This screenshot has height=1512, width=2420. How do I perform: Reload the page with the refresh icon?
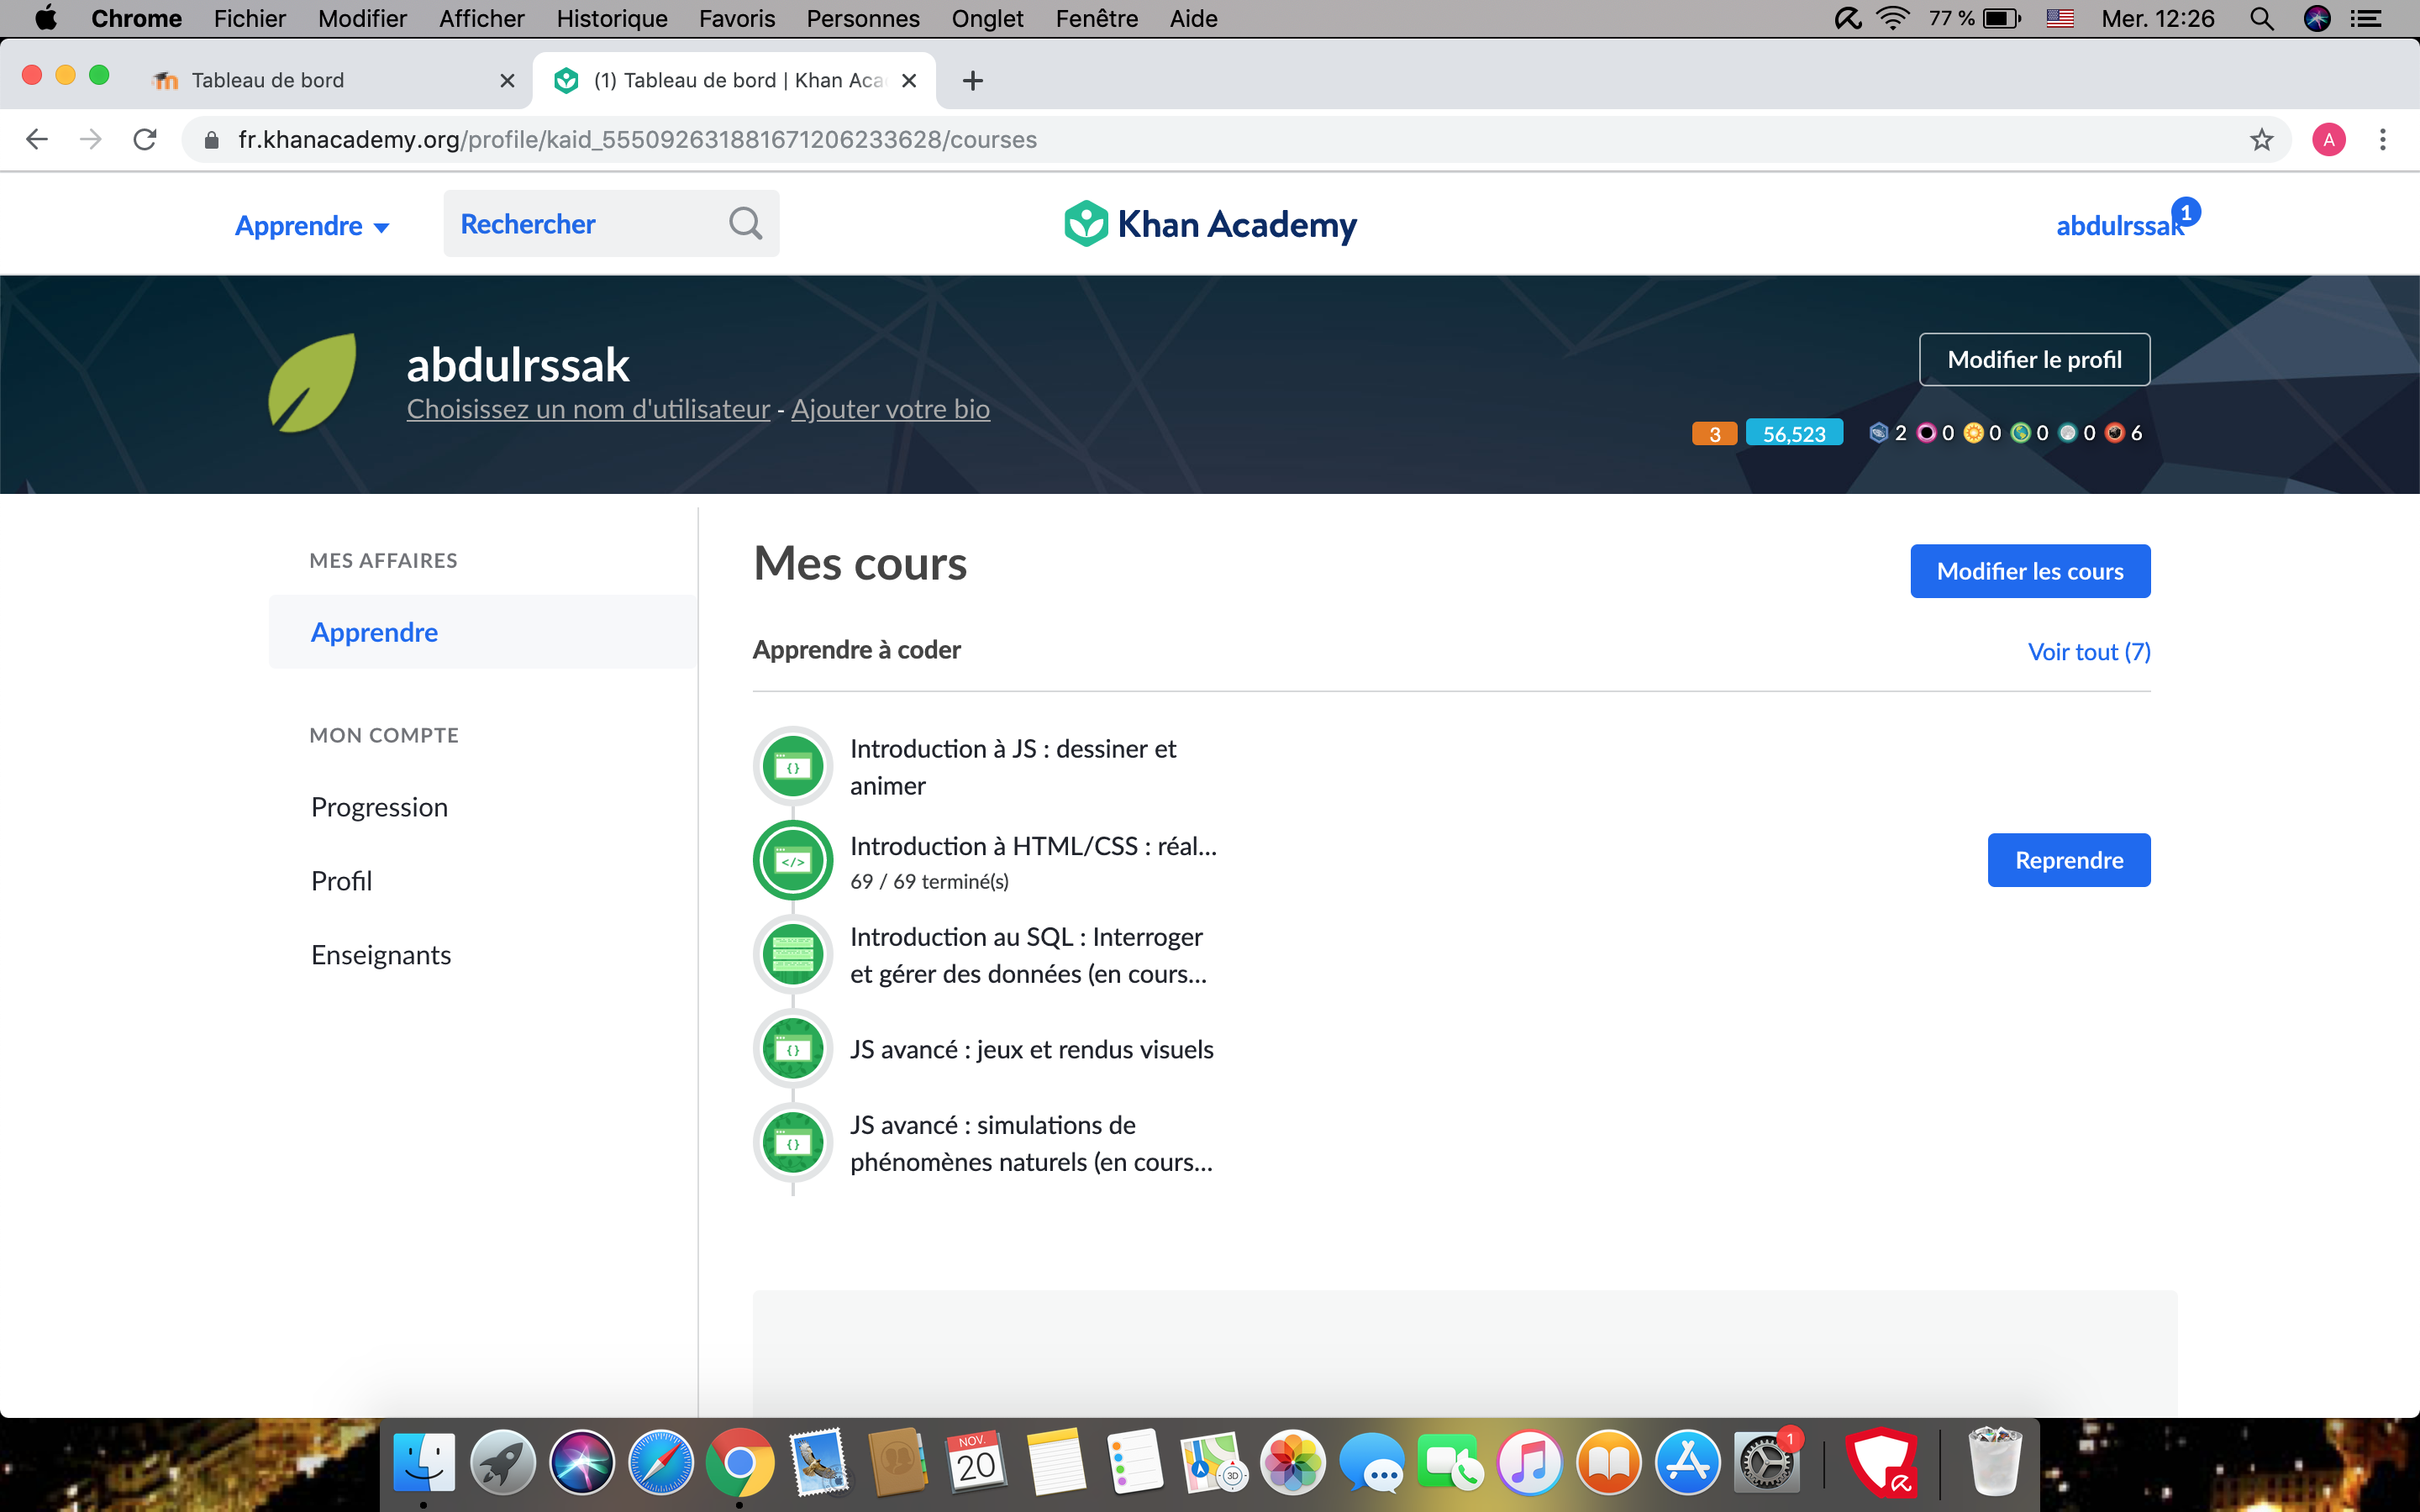tap(145, 140)
